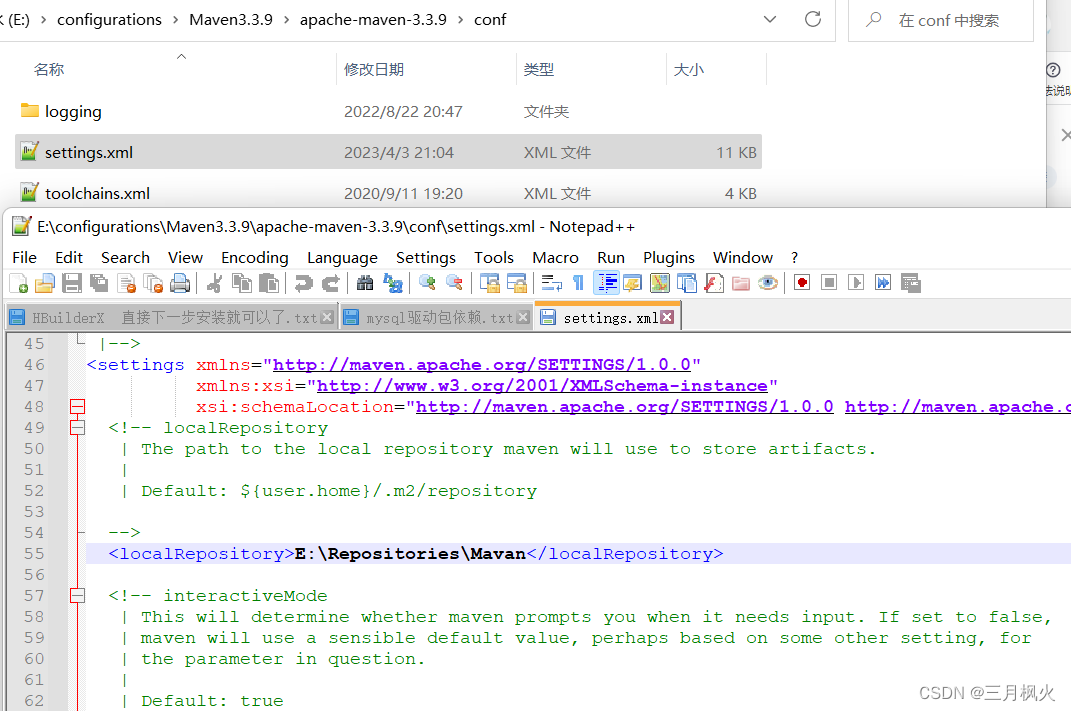Open the Tools menu
1071x711 pixels.
(494, 257)
